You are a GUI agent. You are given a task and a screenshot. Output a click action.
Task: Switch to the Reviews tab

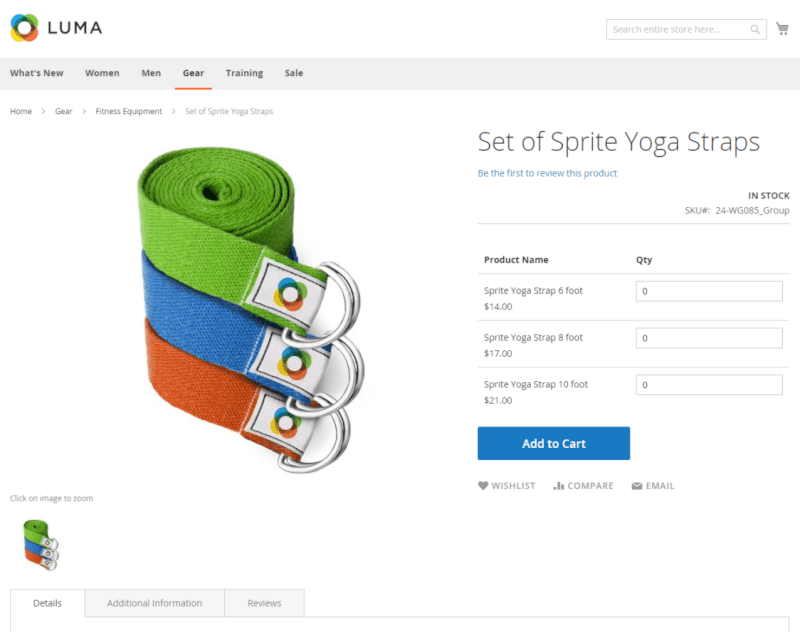tap(264, 603)
